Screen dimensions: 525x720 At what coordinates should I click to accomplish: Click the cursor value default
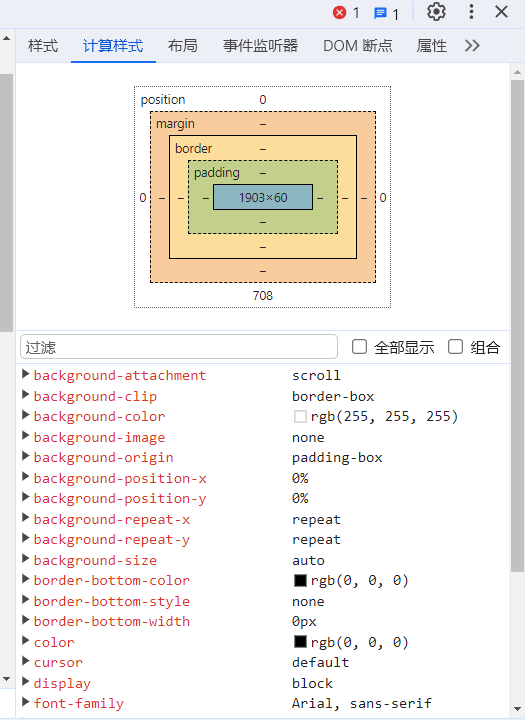321,662
